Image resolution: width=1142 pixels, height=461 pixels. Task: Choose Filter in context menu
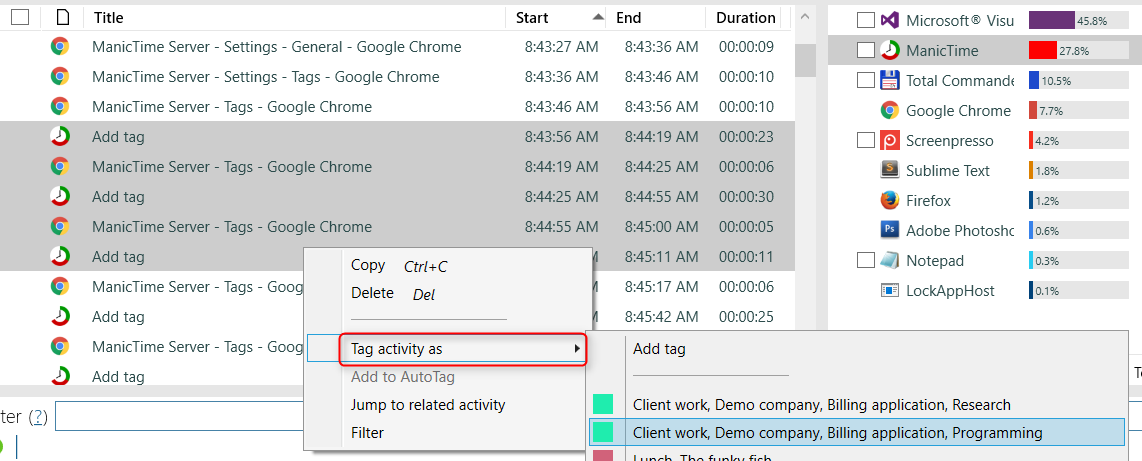367,433
